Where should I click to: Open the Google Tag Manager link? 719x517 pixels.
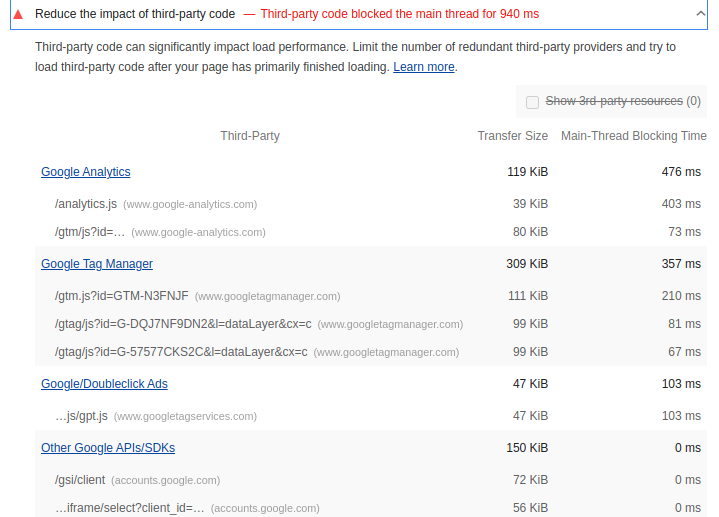(x=97, y=264)
